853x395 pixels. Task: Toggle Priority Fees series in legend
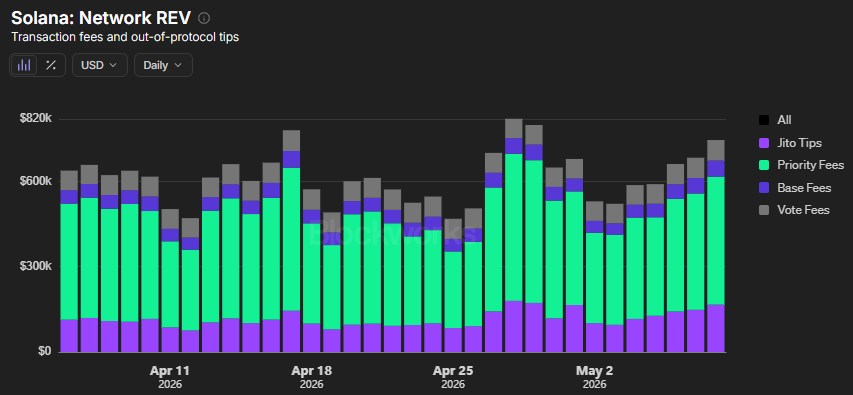coord(801,165)
